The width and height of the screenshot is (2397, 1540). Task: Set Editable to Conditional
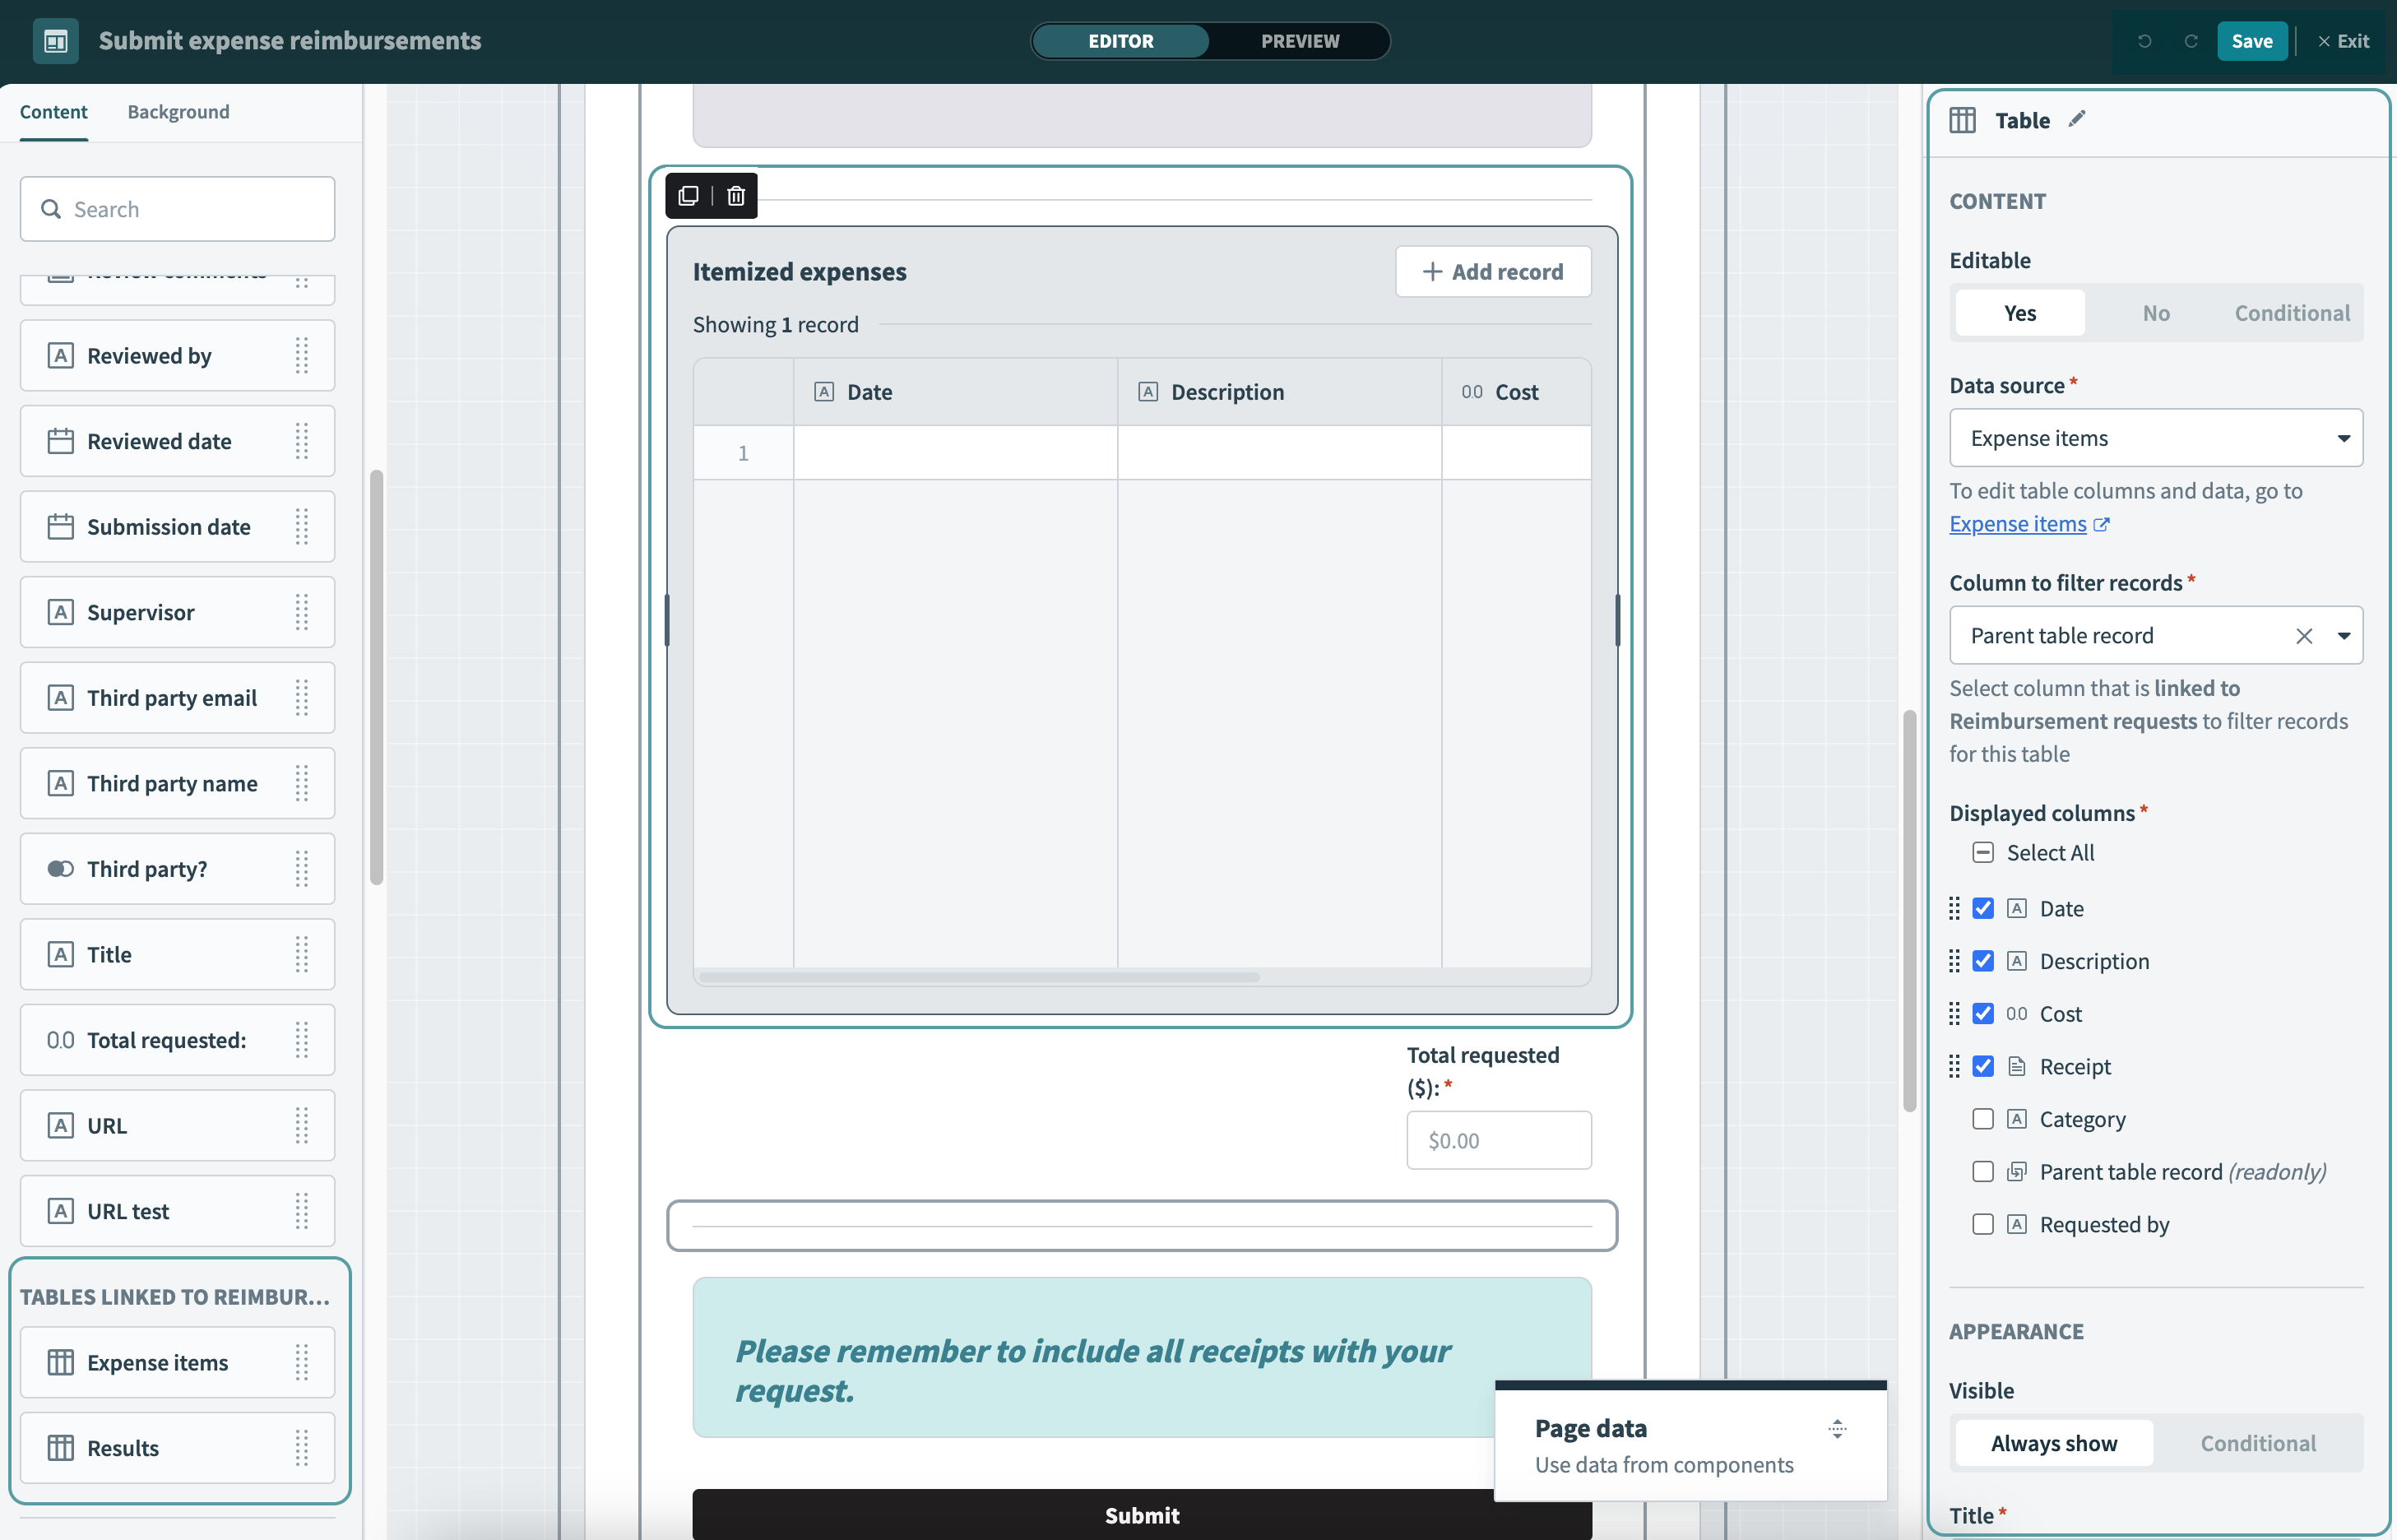2292,313
